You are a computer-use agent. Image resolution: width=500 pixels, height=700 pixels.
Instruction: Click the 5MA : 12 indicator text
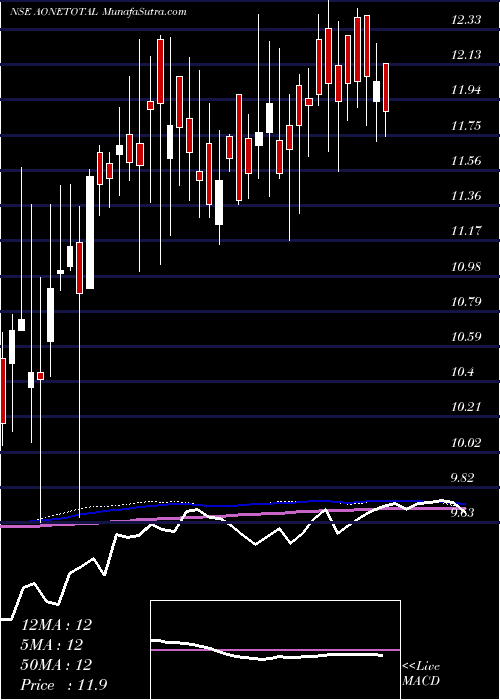pos(52,645)
